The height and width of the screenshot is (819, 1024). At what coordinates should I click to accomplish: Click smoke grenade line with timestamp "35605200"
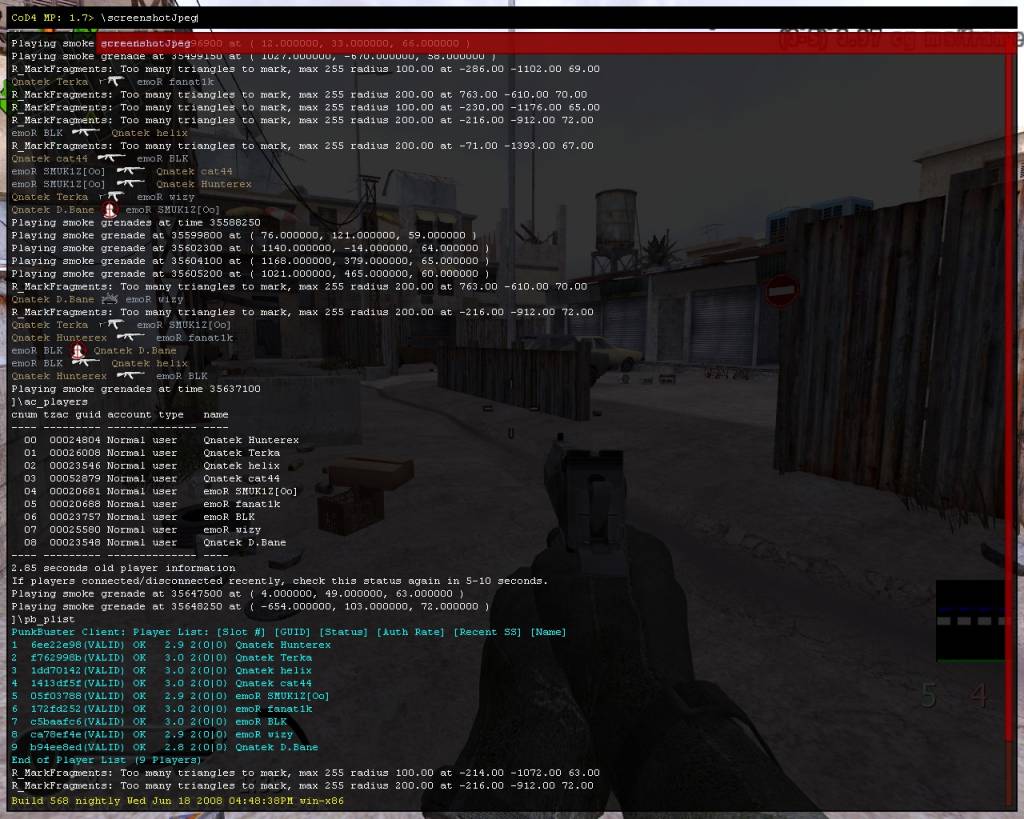coord(250,274)
